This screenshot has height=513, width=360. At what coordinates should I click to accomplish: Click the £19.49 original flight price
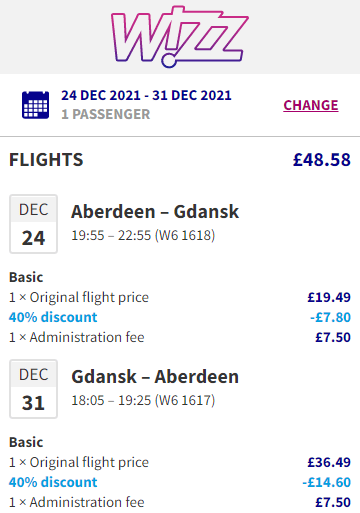(329, 297)
